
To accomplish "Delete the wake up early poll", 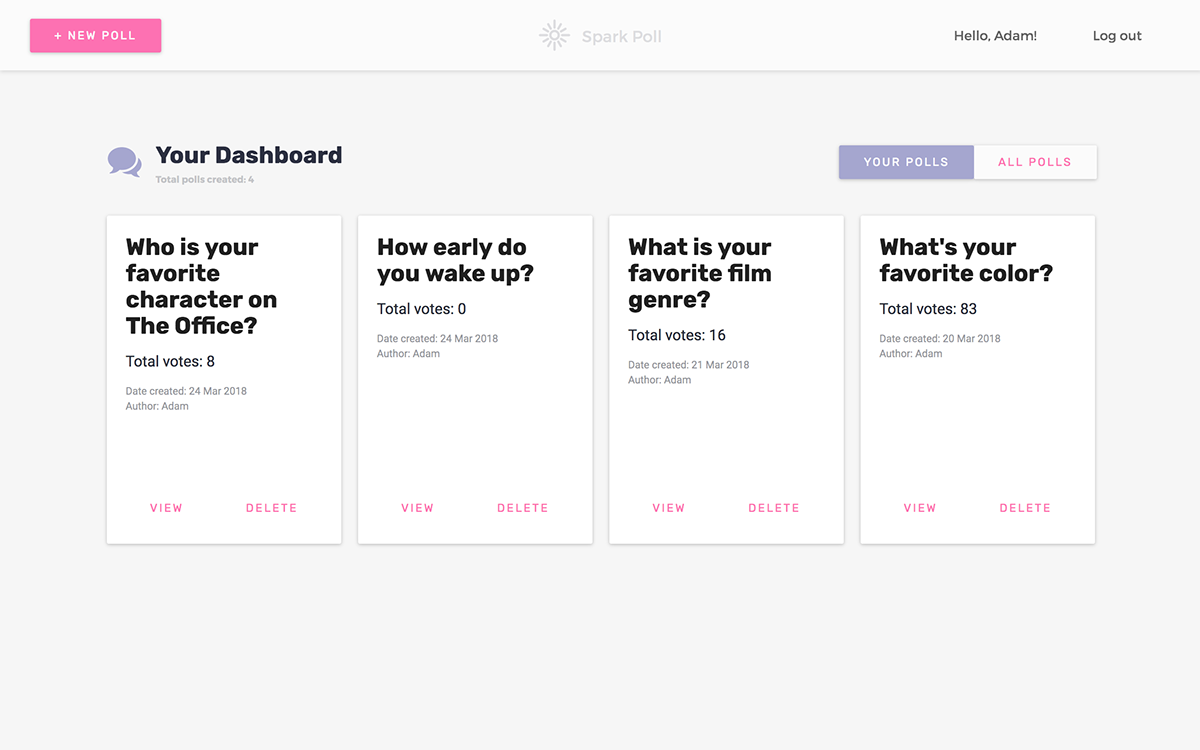I will pyautogui.click(x=523, y=508).
